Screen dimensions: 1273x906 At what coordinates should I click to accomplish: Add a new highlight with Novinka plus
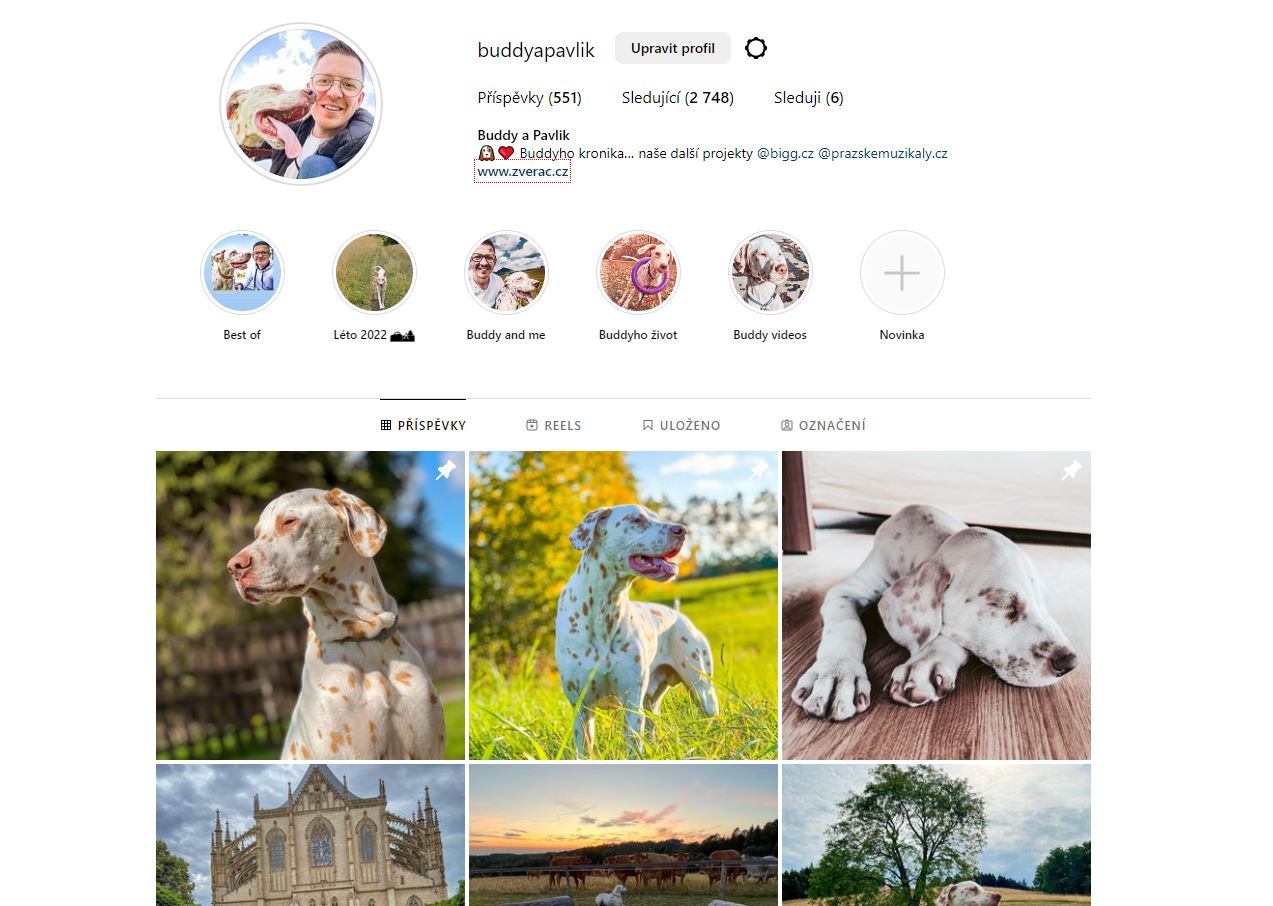pos(902,272)
